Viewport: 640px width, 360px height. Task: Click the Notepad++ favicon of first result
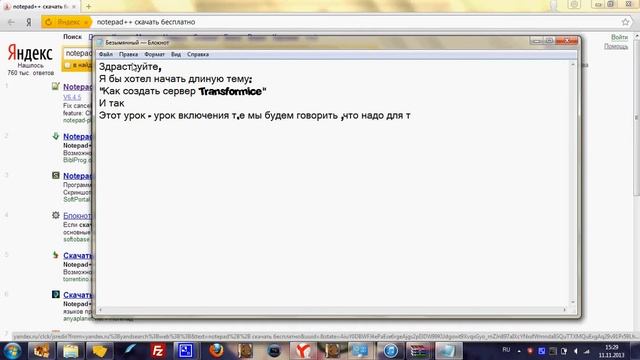[x=56, y=86]
